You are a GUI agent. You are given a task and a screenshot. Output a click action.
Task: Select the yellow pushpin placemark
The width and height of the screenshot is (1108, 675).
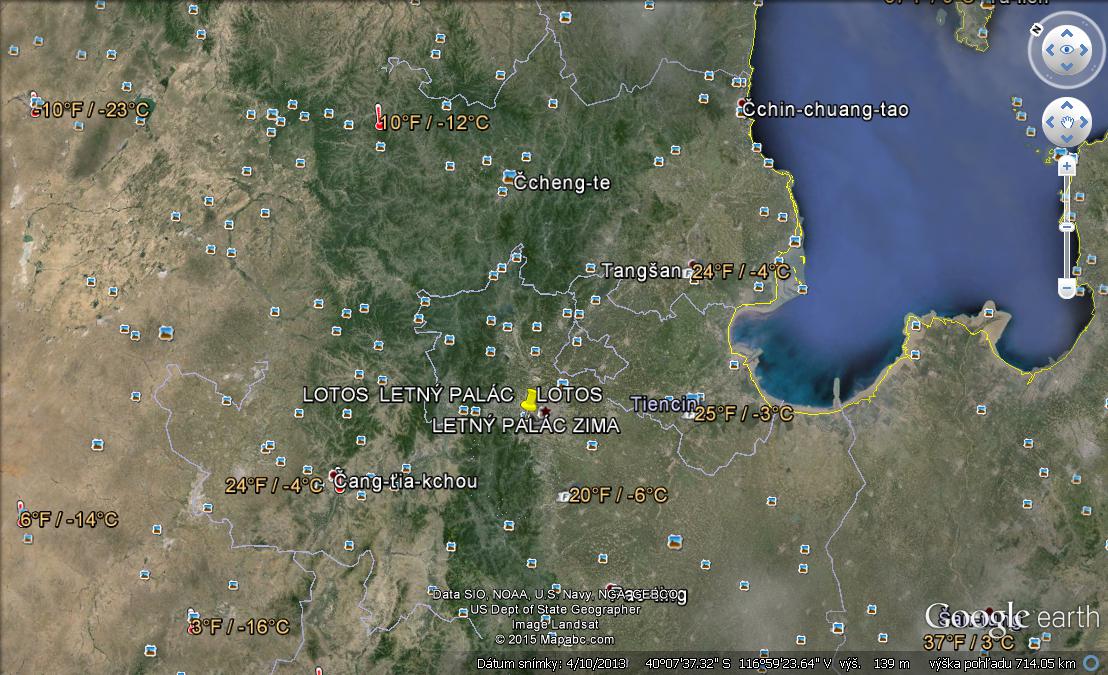click(529, 399)
